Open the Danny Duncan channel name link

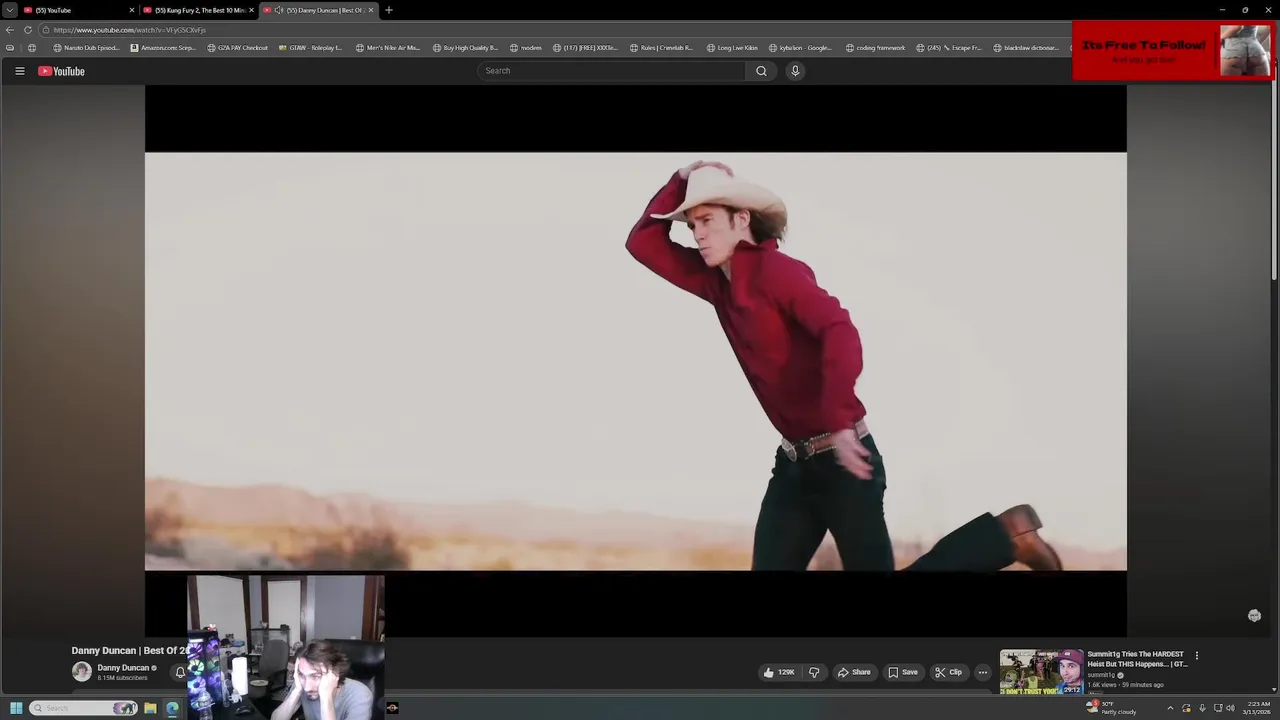[x=123, y=668]
